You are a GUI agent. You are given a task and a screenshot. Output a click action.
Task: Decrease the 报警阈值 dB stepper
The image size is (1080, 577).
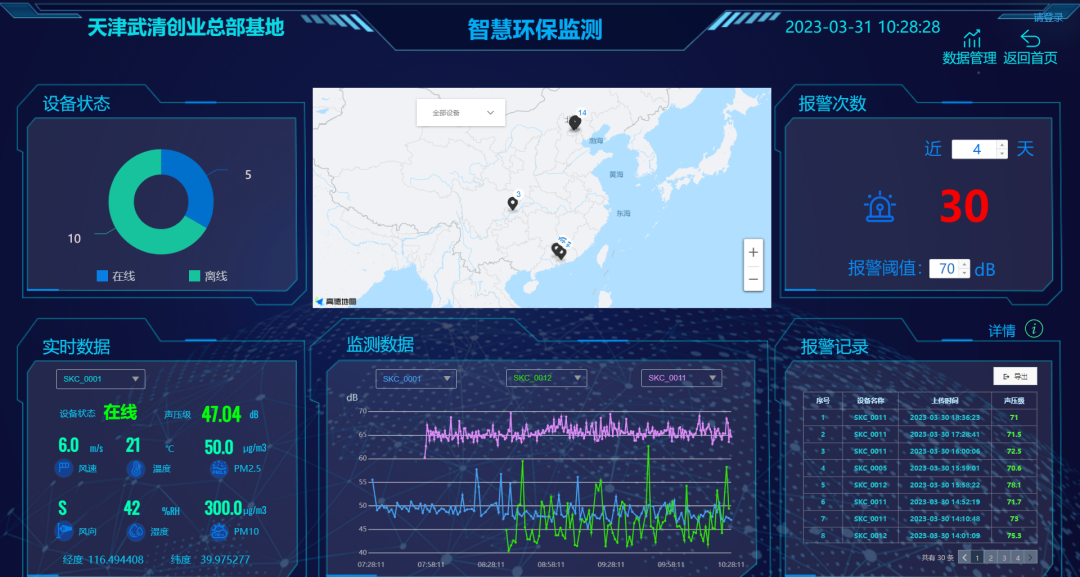[964, 273]
